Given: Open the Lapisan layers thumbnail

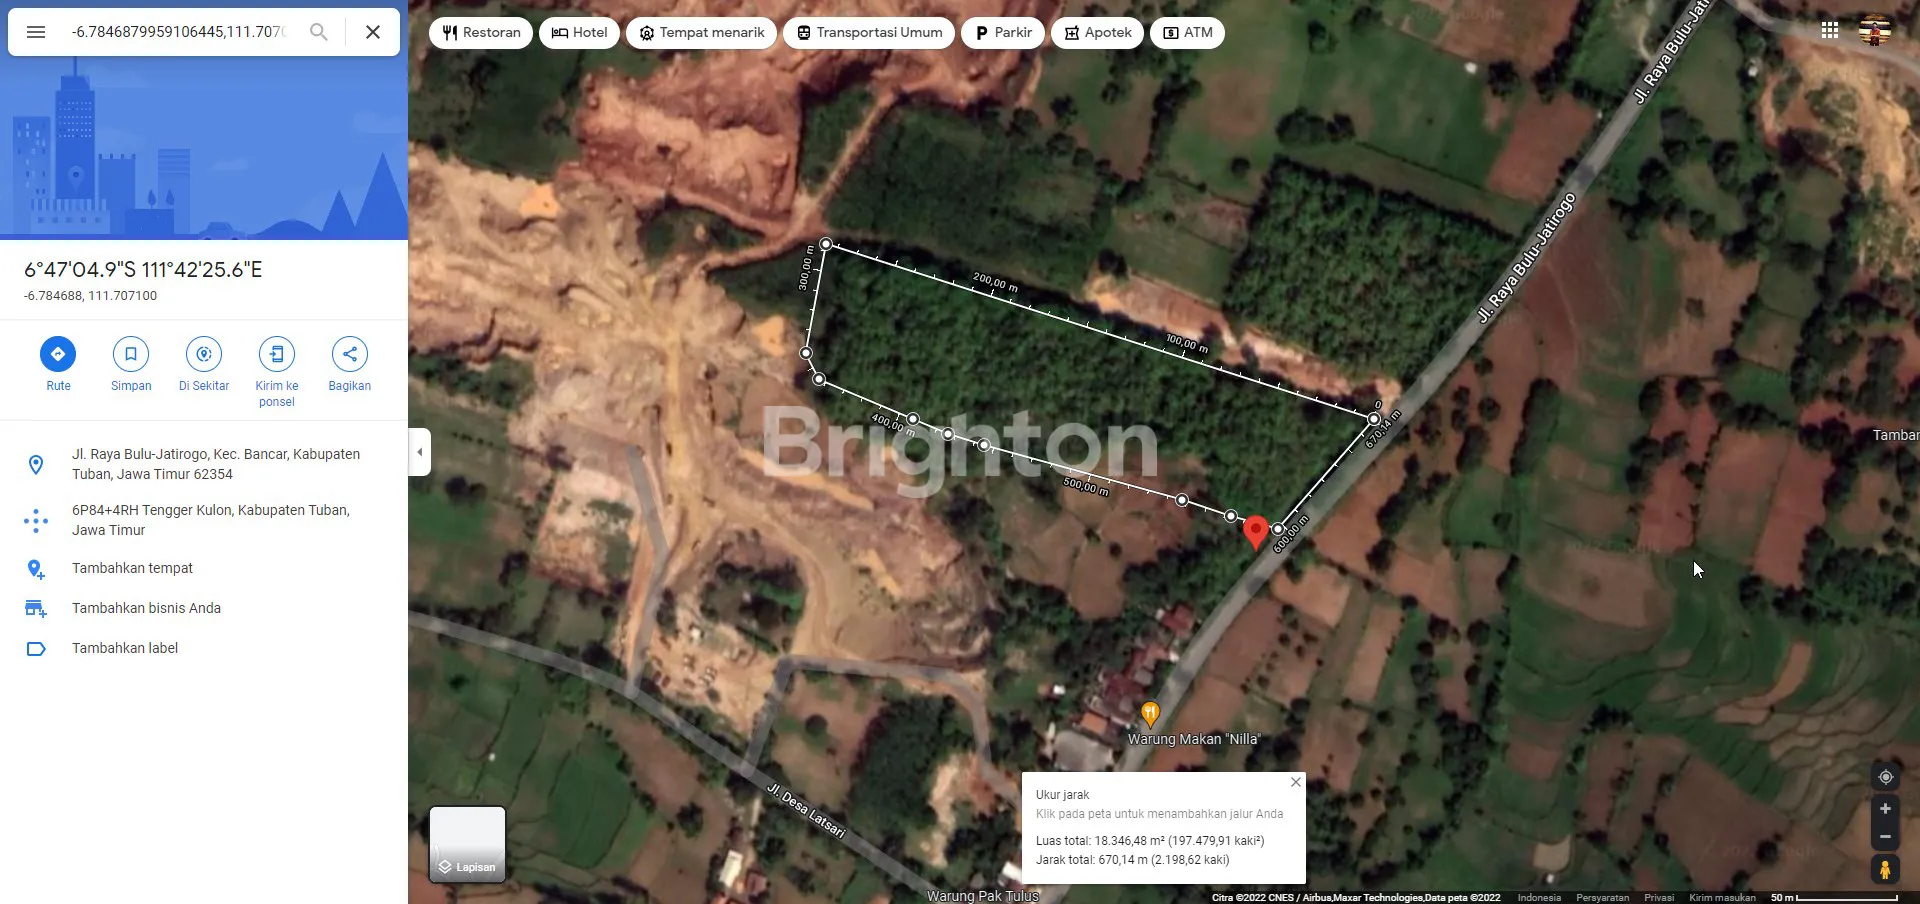Looking at the screenshot, I should tap(467, 844).
